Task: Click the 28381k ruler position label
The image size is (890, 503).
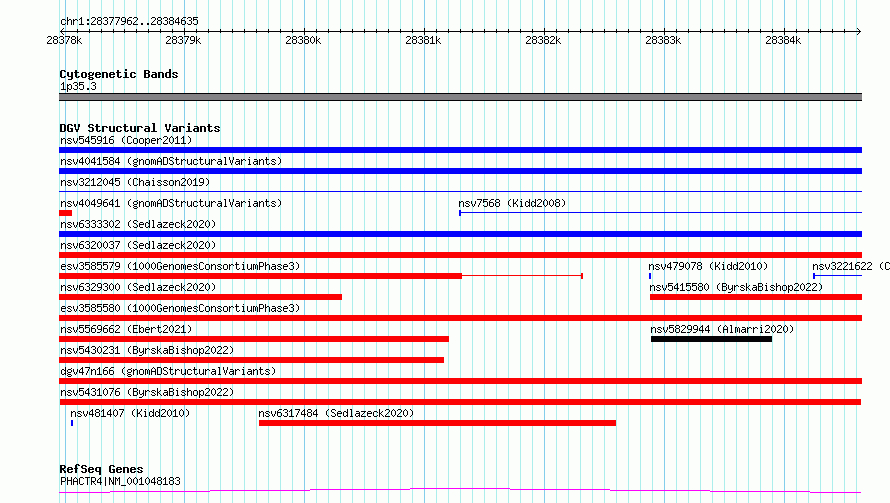Action: (x=423, y=40)
